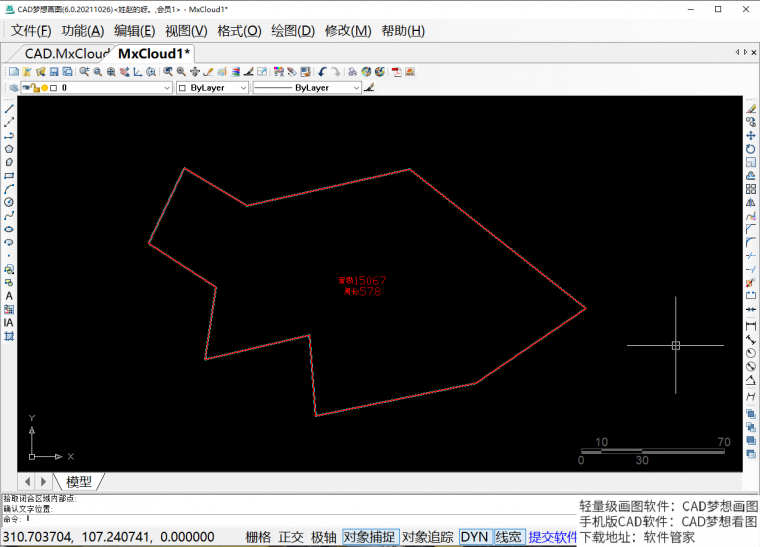Expand the color ByLayer dropdown
Viewport: 760px width, 547px height.
point(244,88)
